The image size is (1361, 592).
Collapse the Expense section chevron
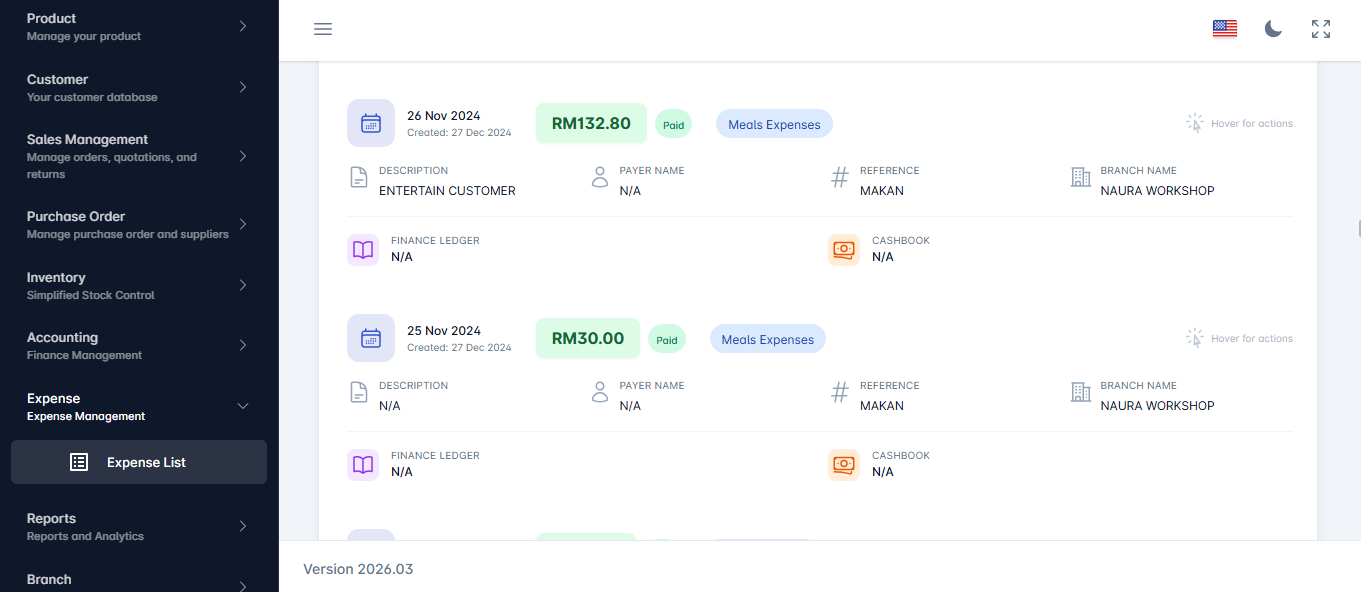(243, 406)
